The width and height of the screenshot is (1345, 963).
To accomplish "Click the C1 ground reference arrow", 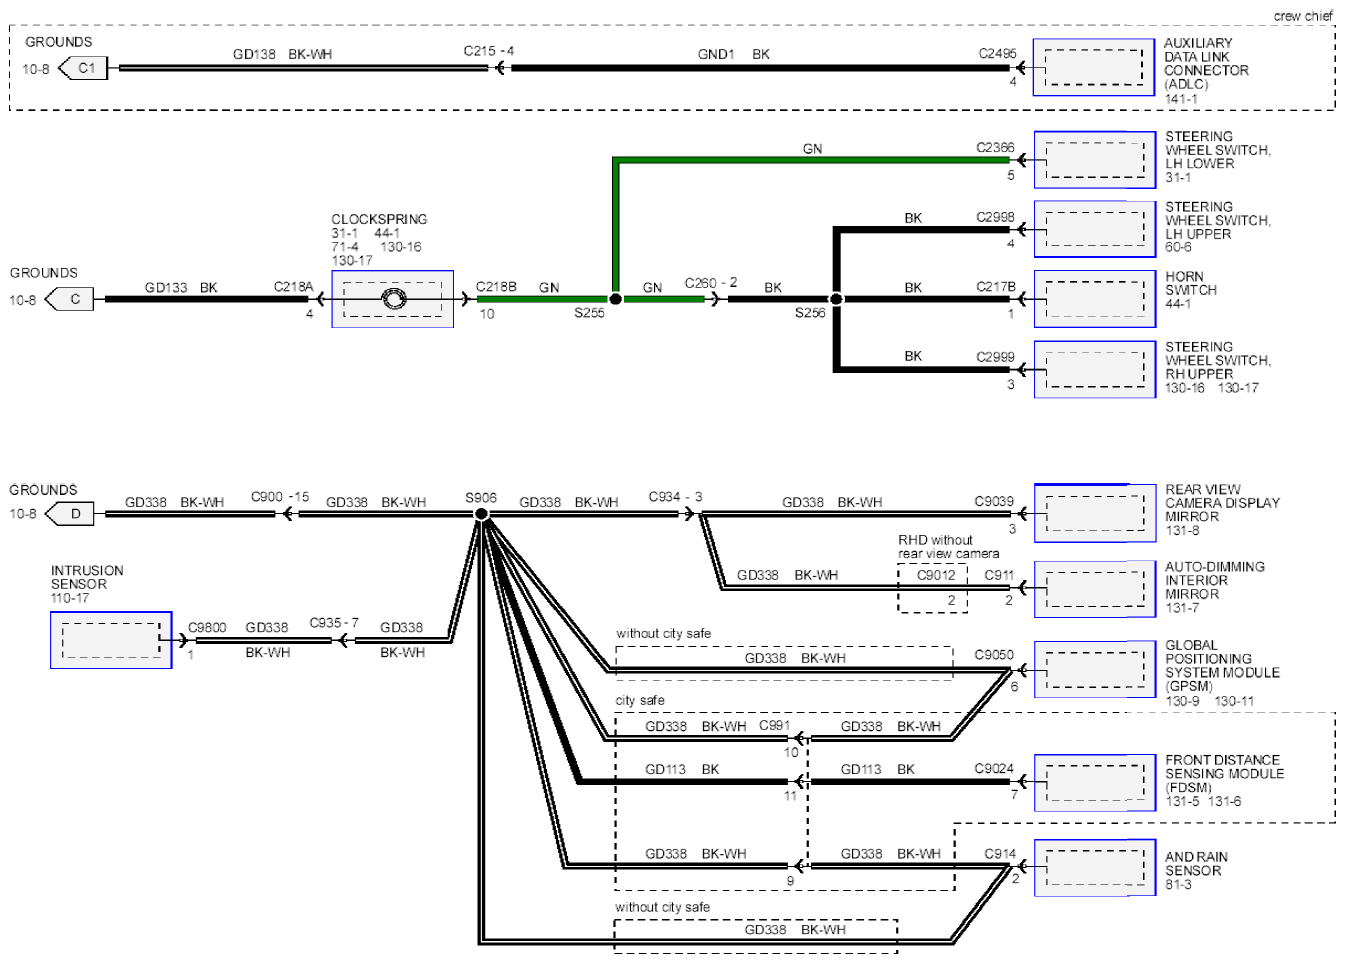I will [x=83, y=68].
